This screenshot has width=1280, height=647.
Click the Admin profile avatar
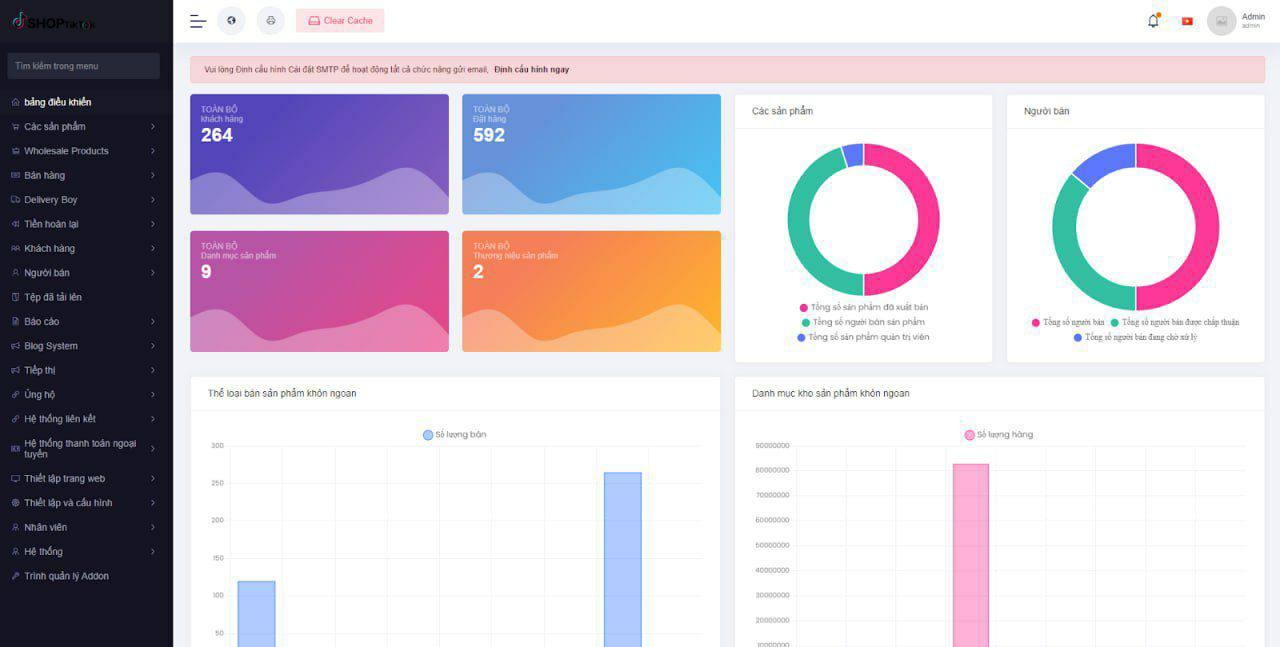[1221, 21]
